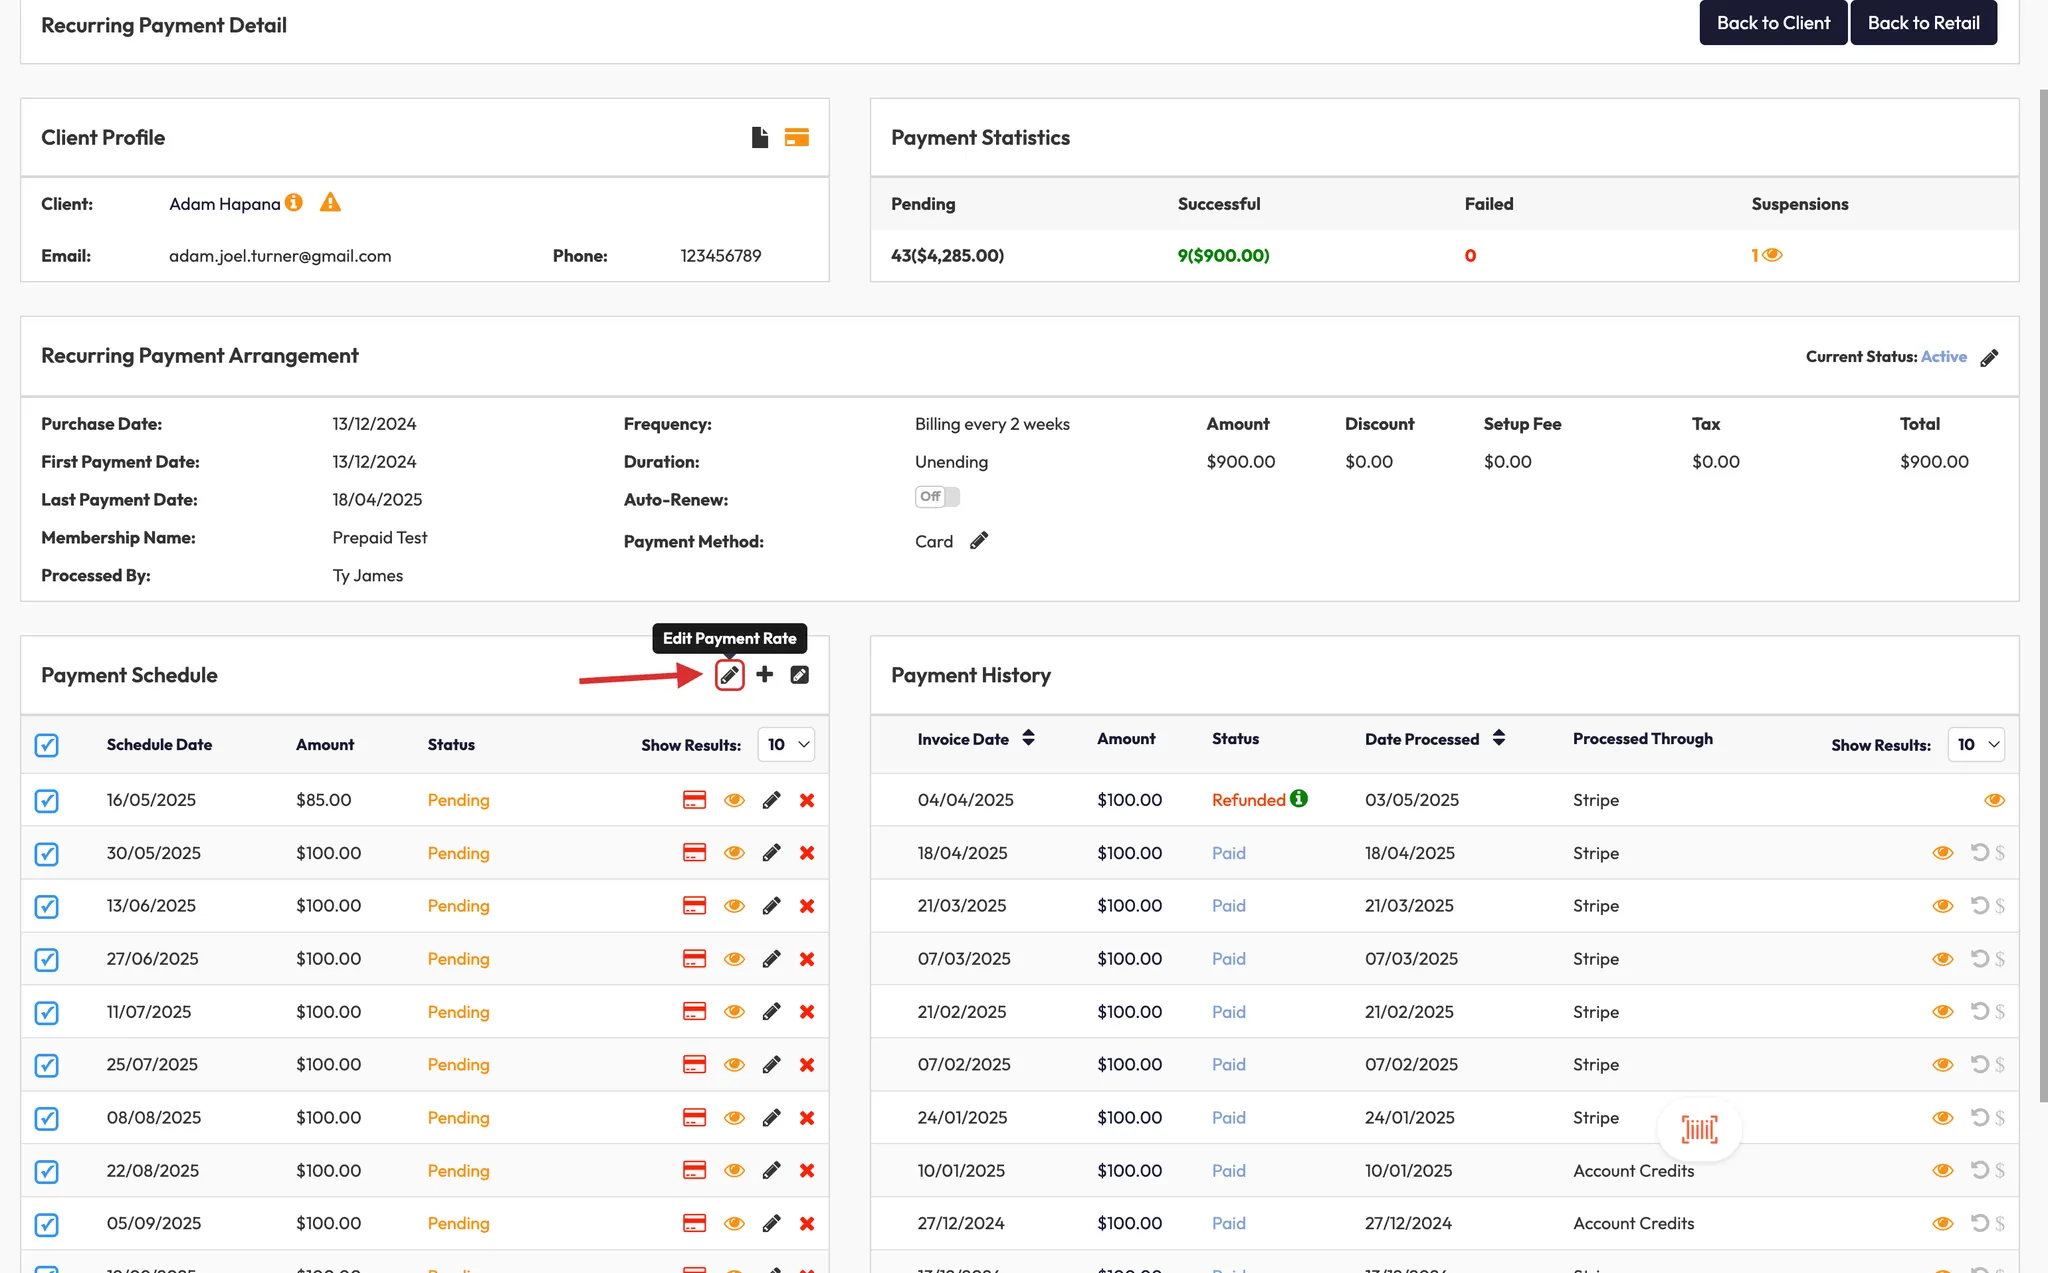The height and width of the screenshot is (1273, 2048).
Task: Delete the 16/05/2025 scheduled payment
Action: tap(807, 800)
